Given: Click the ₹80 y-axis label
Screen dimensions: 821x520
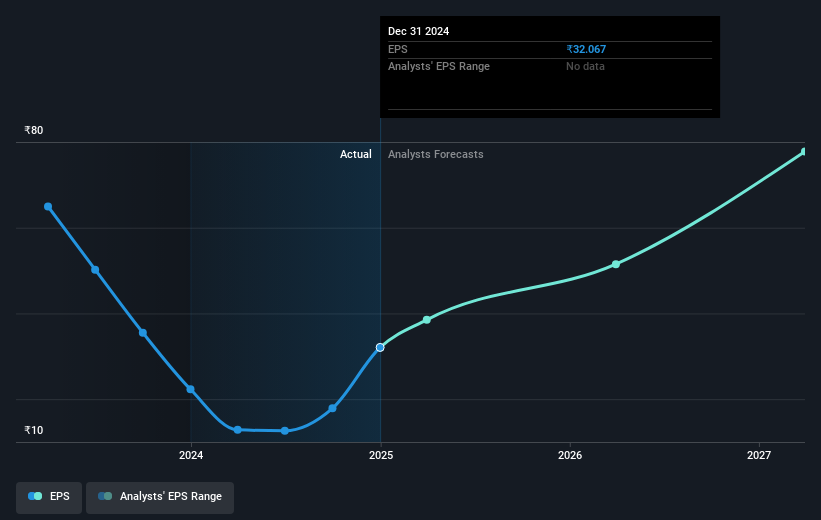Looking at the screenshot, I should point(34,130).
